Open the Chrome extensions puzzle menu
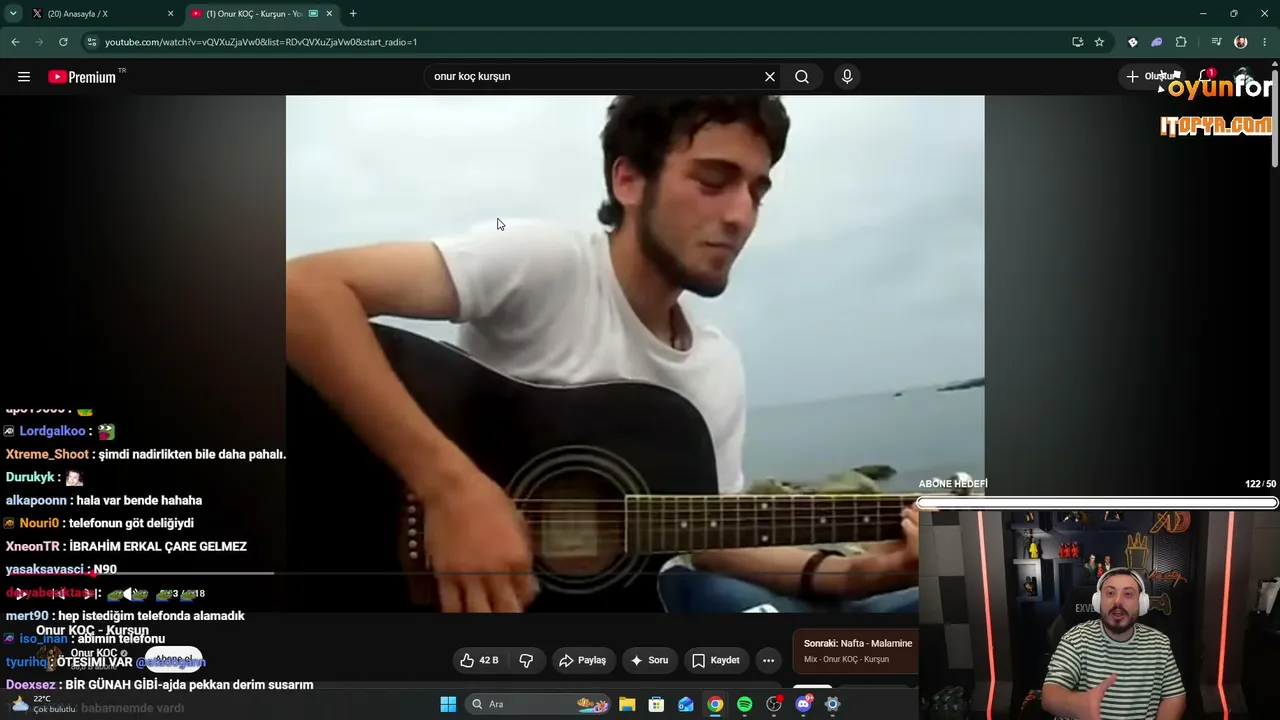 click(1181, 42)
